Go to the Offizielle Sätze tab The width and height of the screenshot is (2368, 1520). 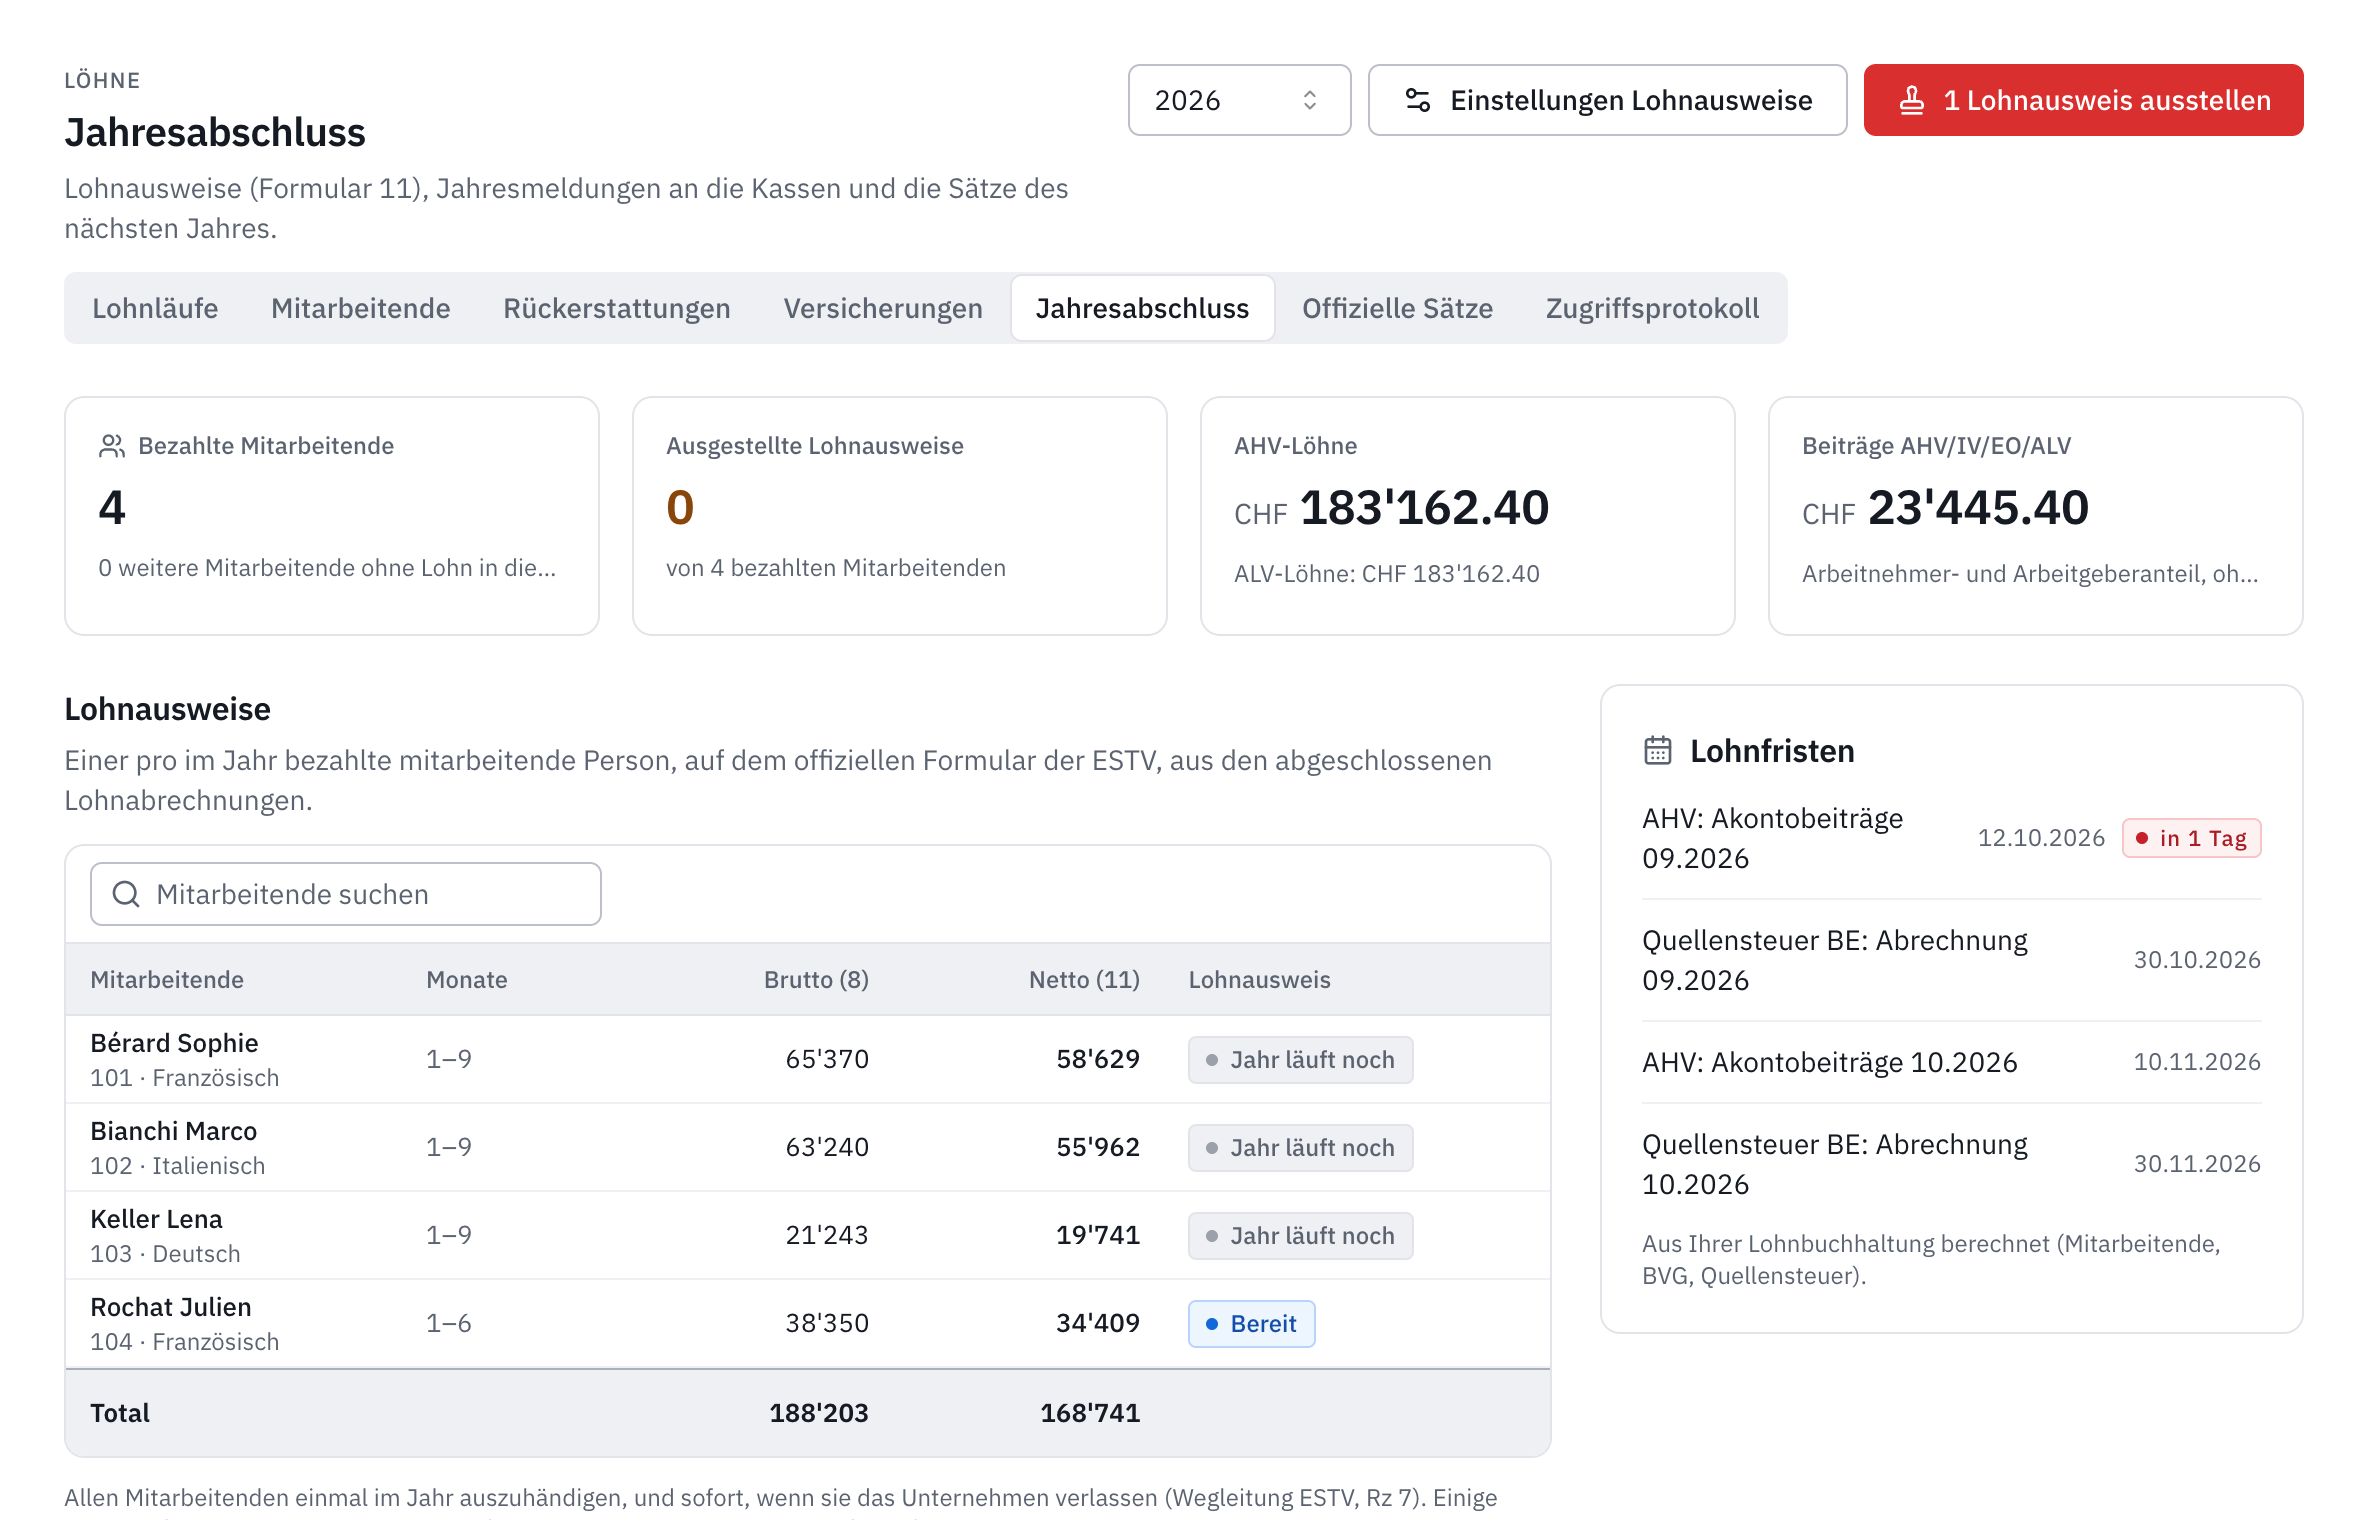click(x=1397, y=308)
